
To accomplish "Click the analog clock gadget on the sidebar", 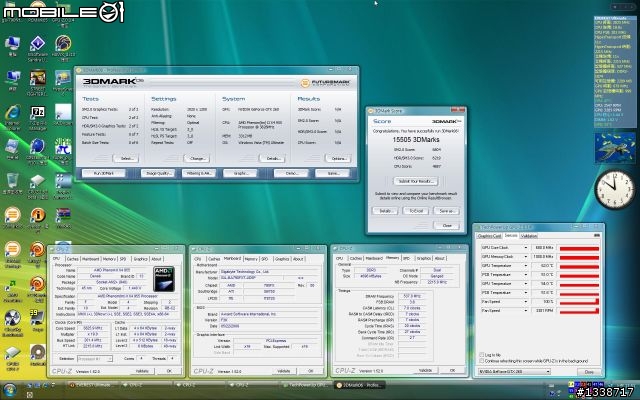I will [615, 189].
